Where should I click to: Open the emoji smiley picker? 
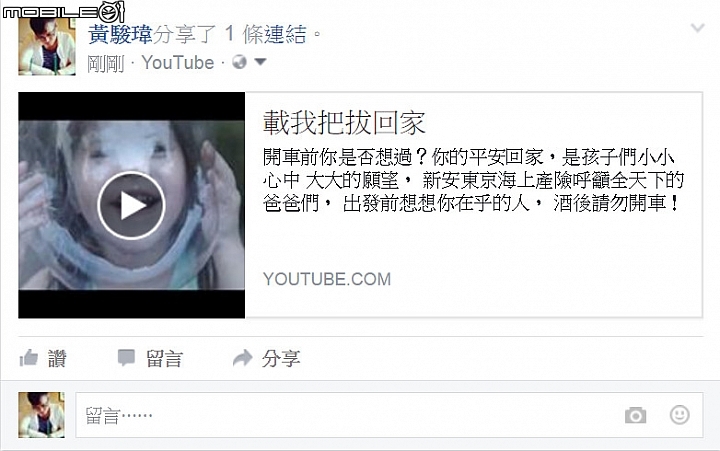coord(679,415)
